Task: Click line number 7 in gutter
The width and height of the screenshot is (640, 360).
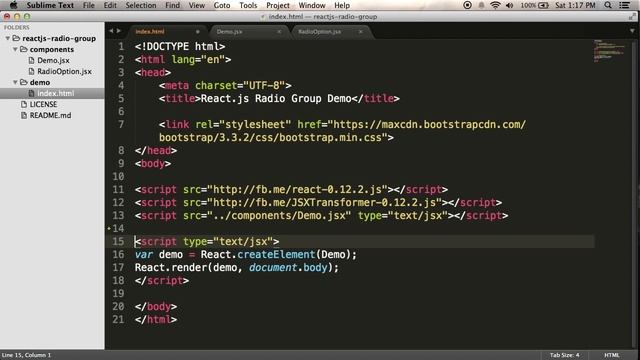Action: coord(121,124)
